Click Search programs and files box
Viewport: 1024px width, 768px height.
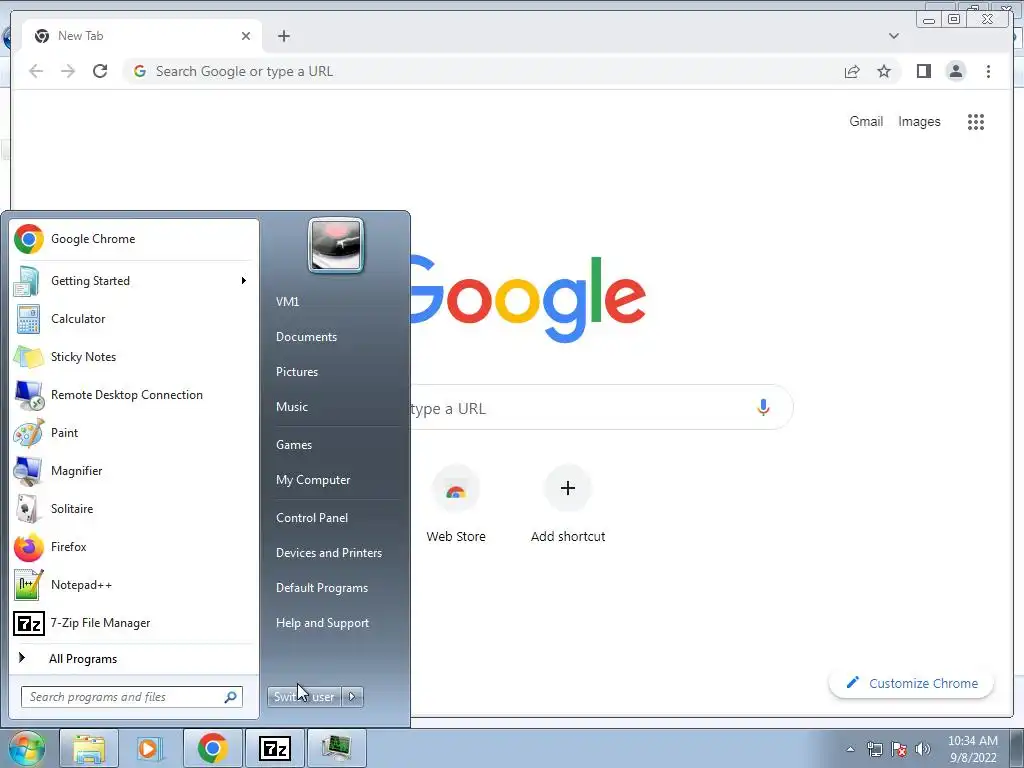coord(132,697)
